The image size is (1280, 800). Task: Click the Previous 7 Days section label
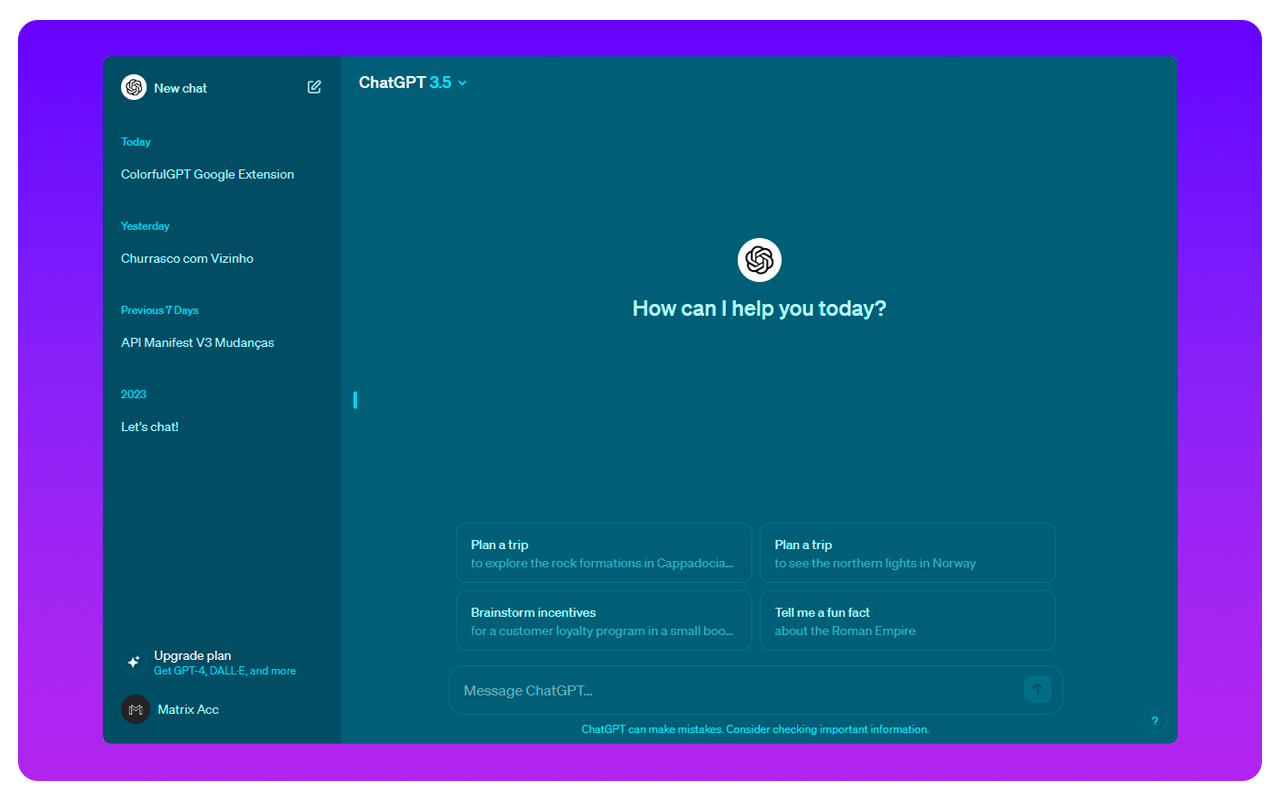[160, 310]
